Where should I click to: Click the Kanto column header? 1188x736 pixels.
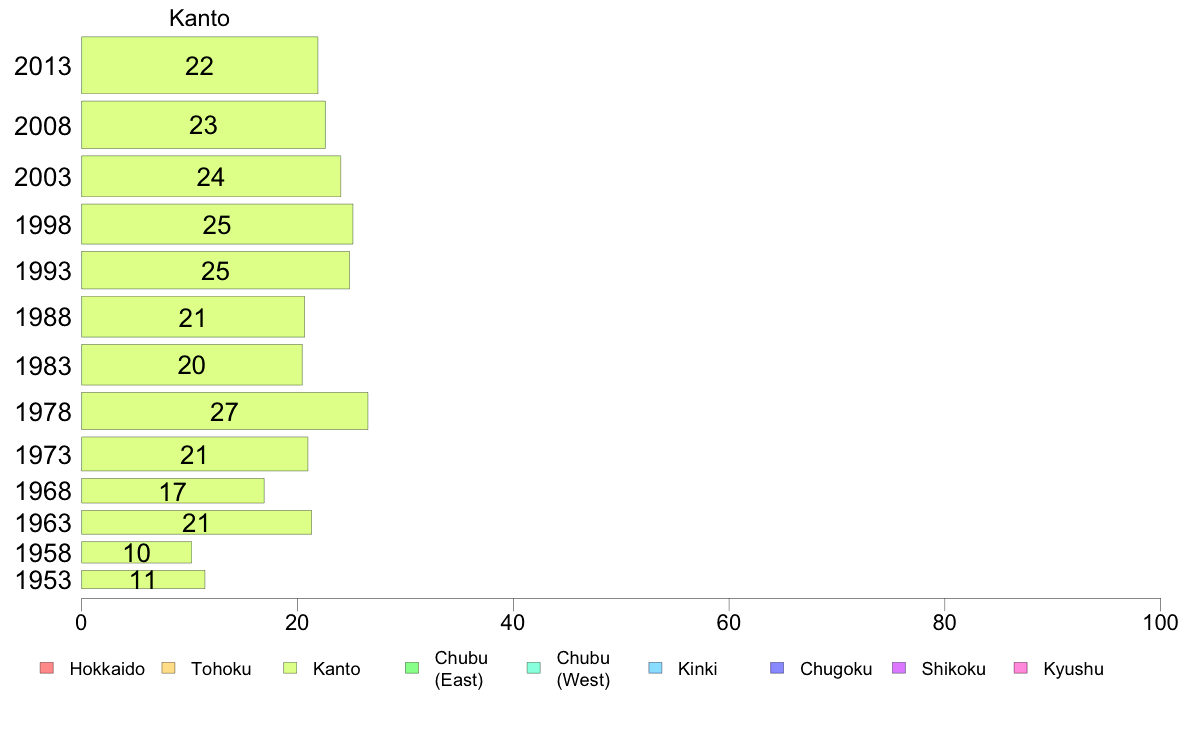pos(199,18)
